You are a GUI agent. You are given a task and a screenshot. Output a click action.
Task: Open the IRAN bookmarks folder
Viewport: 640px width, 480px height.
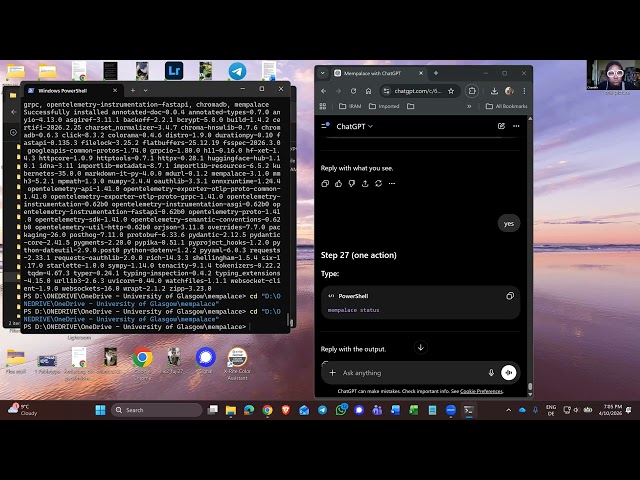[350, 106]
